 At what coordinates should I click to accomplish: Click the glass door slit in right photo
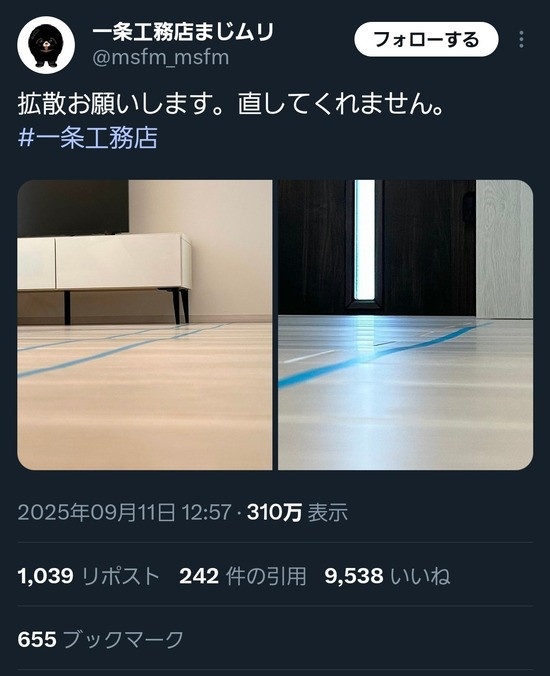point(365,240)
